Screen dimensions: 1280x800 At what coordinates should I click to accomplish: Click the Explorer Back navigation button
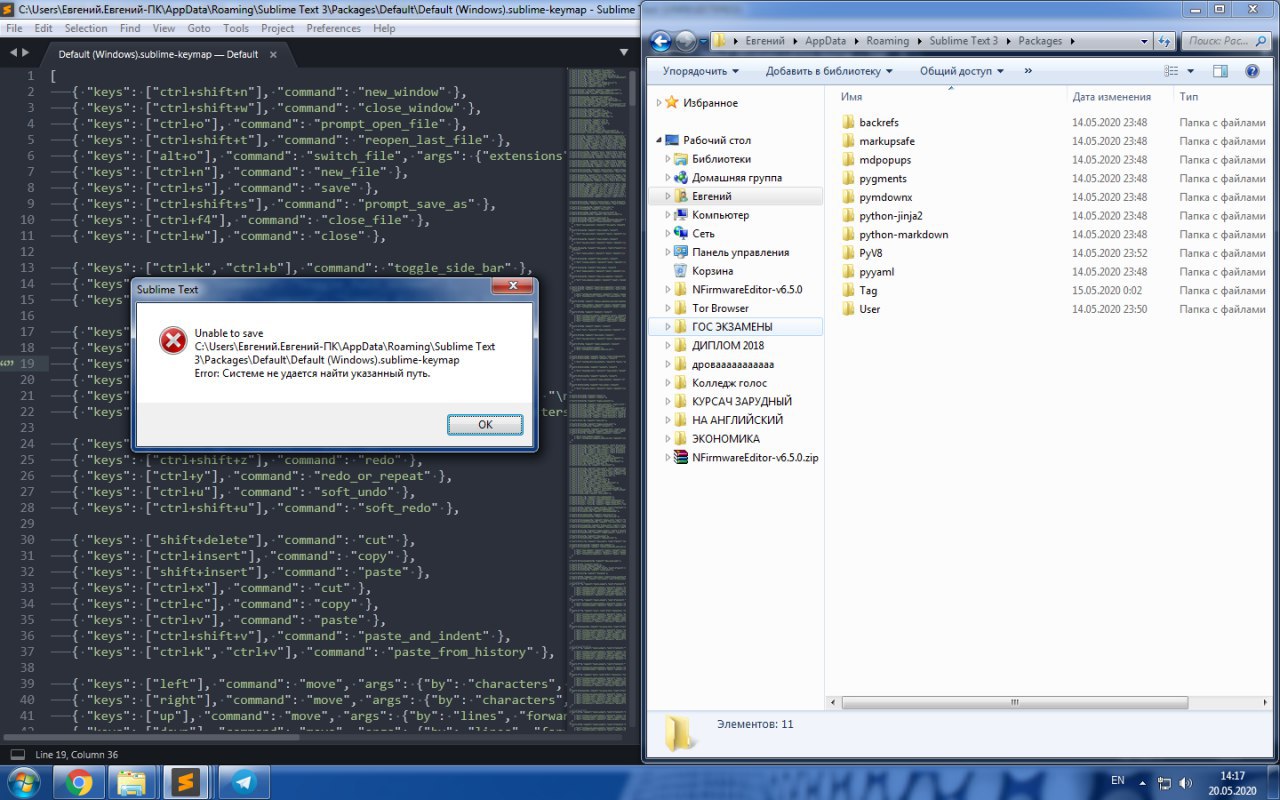pyautogui.click(x=661, y=41)
